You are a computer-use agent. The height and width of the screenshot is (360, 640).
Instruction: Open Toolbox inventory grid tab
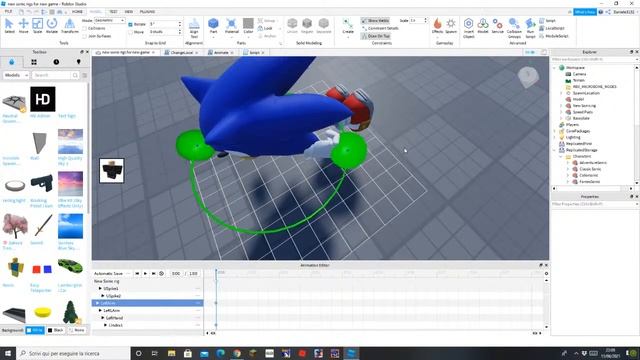point(34,62)
